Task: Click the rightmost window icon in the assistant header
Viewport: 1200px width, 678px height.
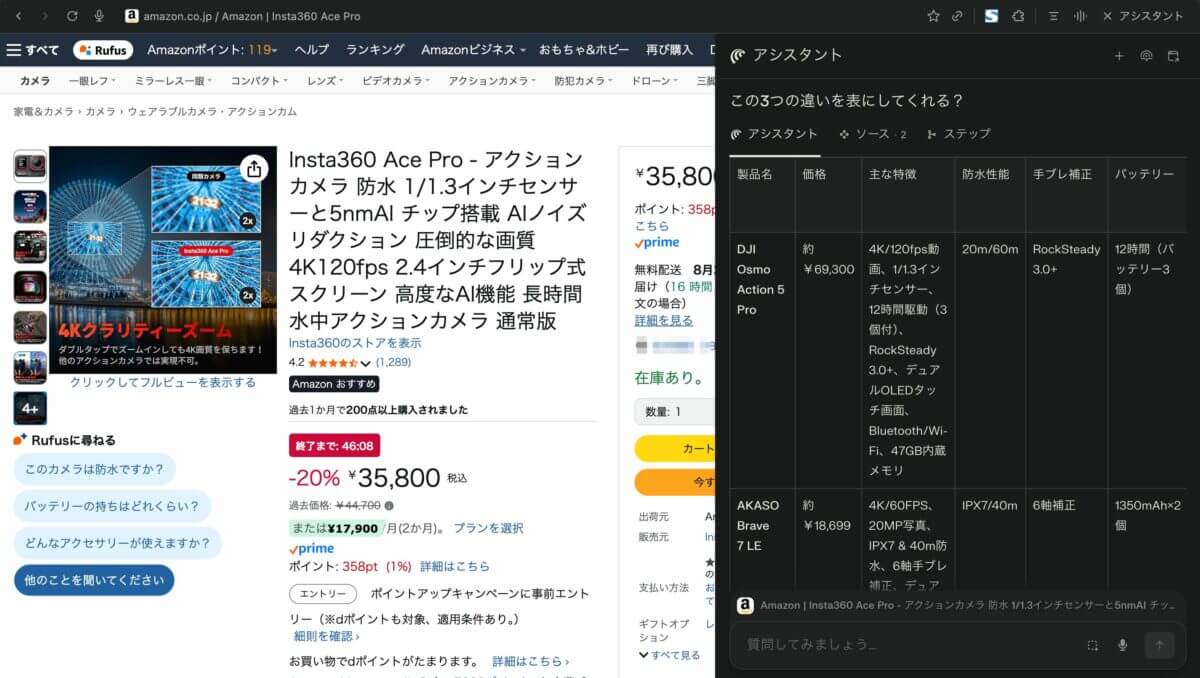Action: [x=1174, y=56]
